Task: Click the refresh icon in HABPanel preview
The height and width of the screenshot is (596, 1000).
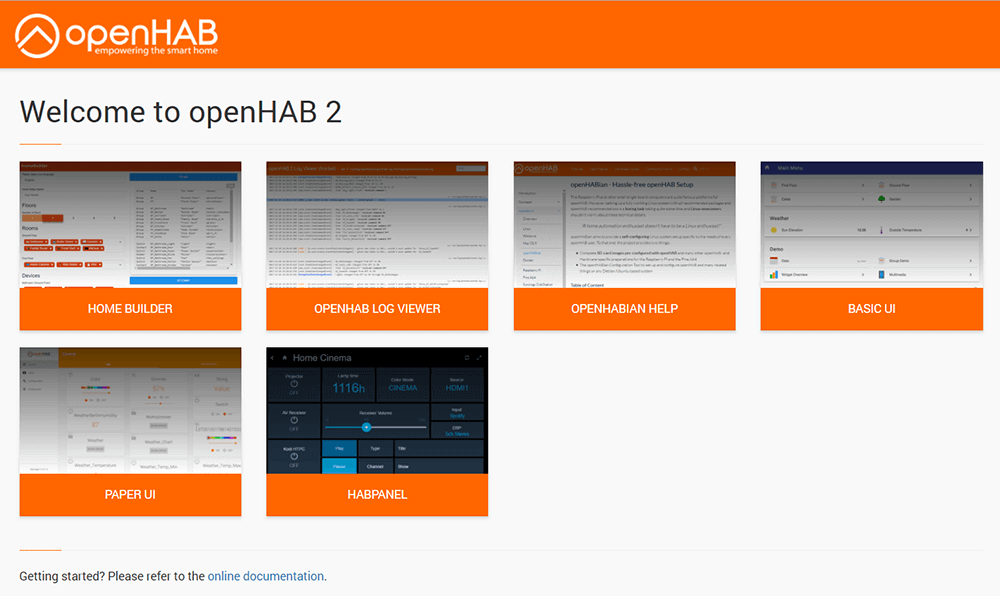Action: [x=466, y=358]
